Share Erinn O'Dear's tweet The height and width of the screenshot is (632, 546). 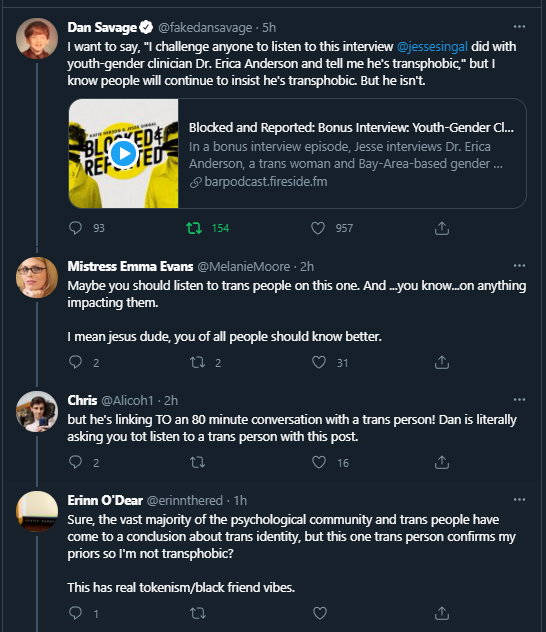442,613
